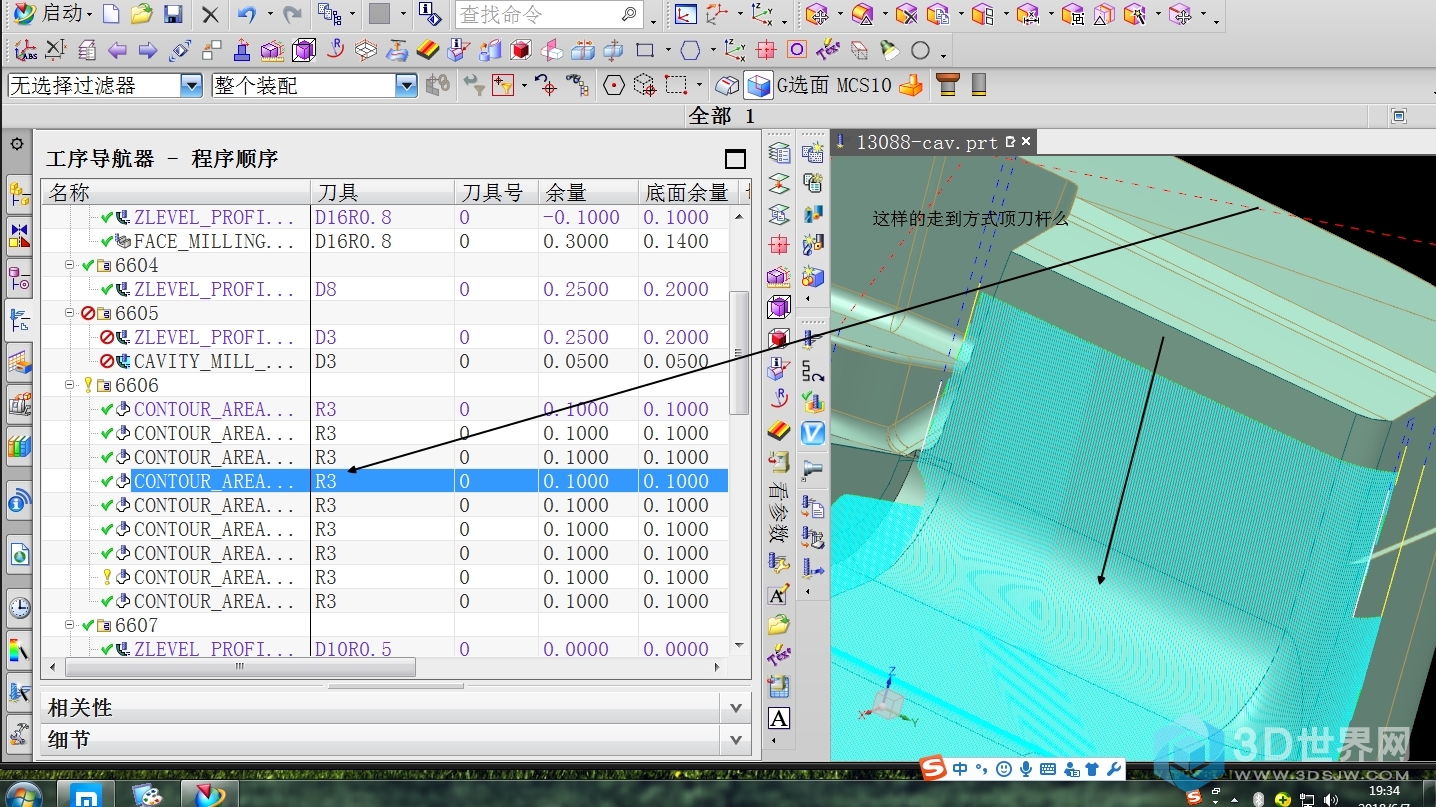Click the lamp light icon
This screenshot has height=807, width=1436.
pyautogui.click(x=889, y=50)
